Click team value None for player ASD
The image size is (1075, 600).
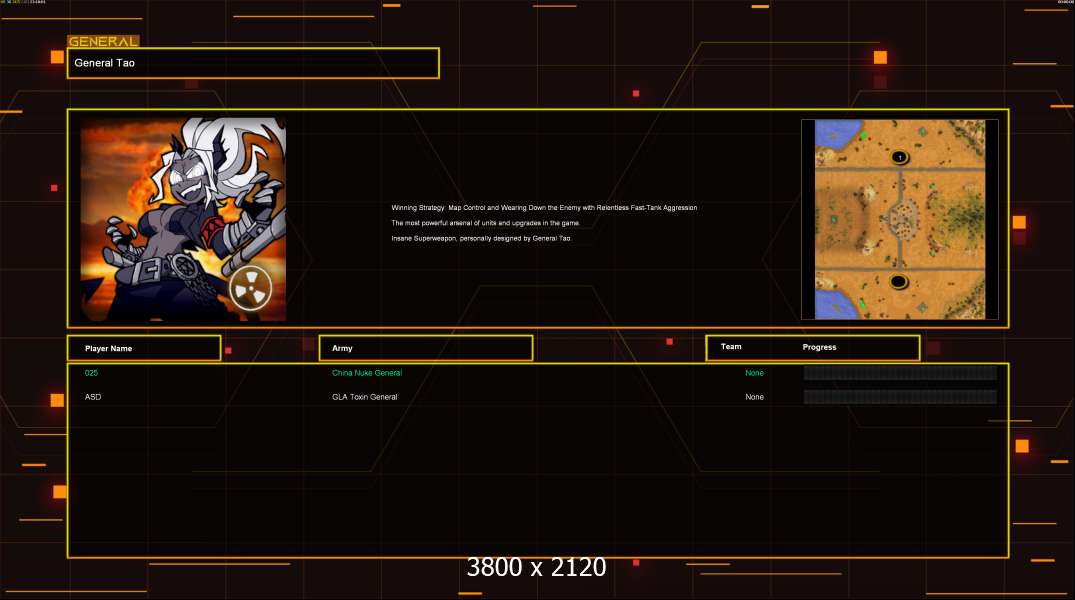(x=754, y=397)
